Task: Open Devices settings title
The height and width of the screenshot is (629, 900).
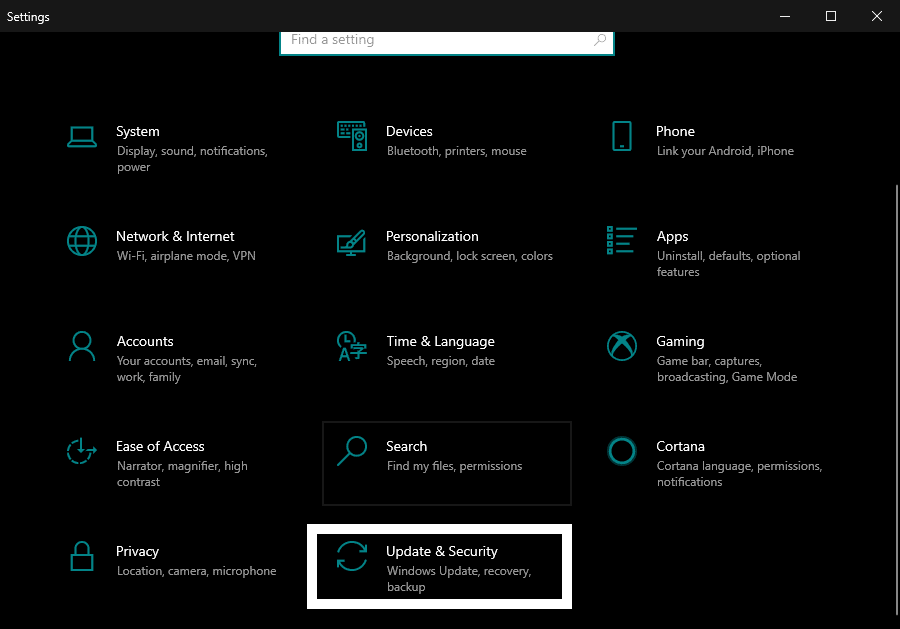Action: (x=409, y=131)
